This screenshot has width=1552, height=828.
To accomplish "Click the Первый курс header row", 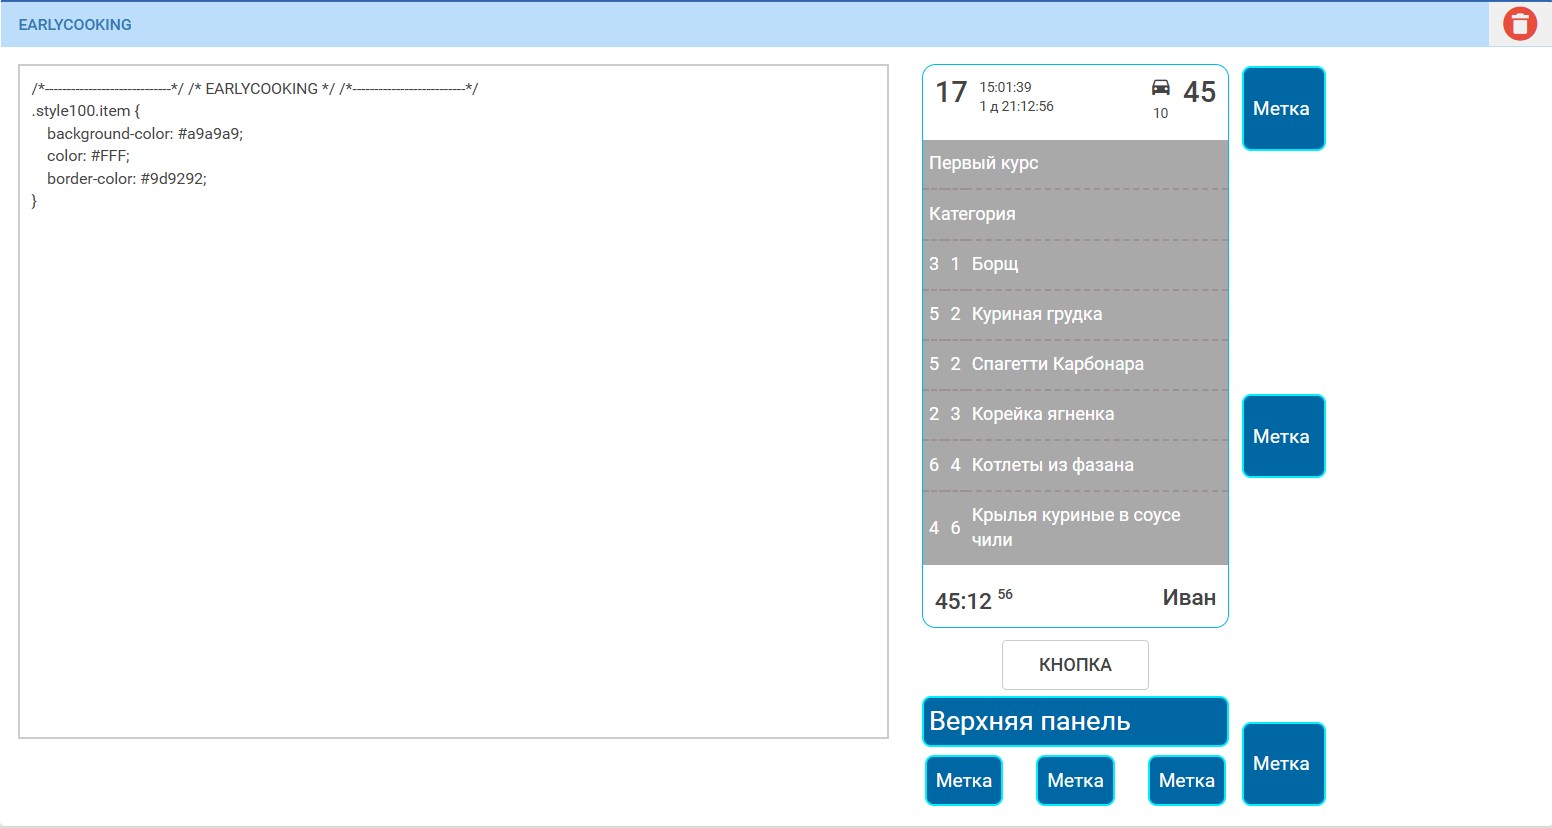I will [x=1074, y=163].
